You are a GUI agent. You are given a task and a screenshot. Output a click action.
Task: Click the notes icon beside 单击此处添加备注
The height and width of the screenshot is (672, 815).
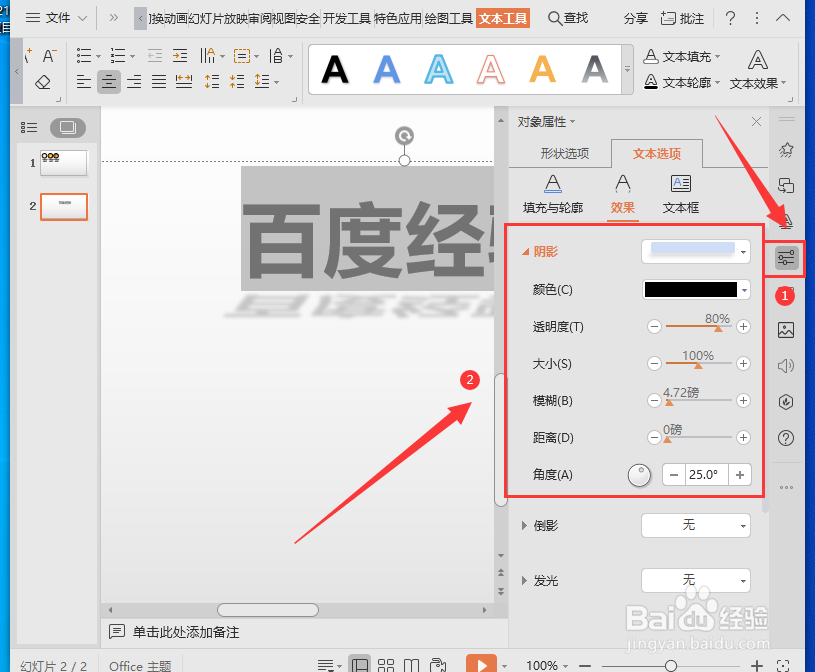116,631
